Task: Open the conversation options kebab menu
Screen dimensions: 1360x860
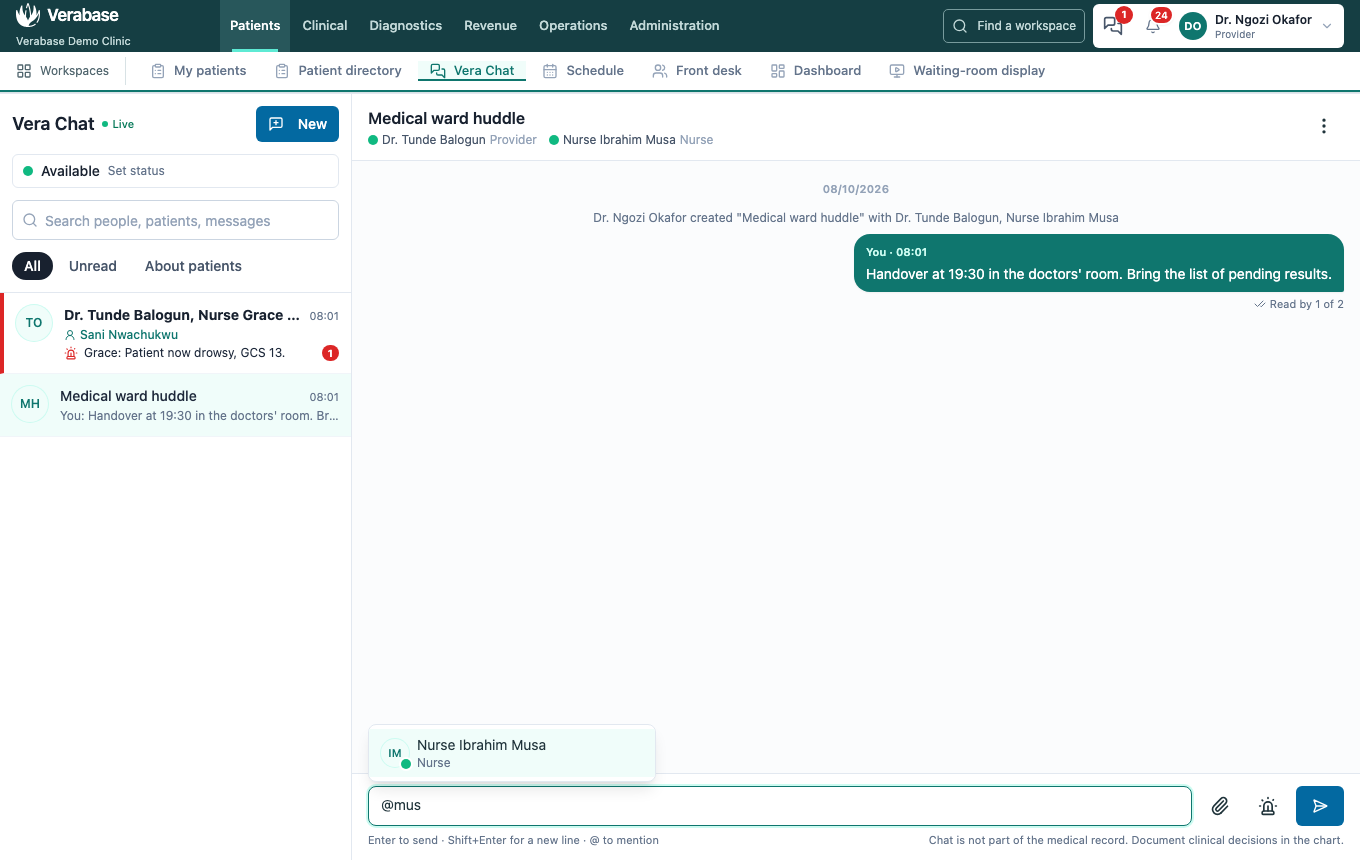Action: click(1324, 126)
